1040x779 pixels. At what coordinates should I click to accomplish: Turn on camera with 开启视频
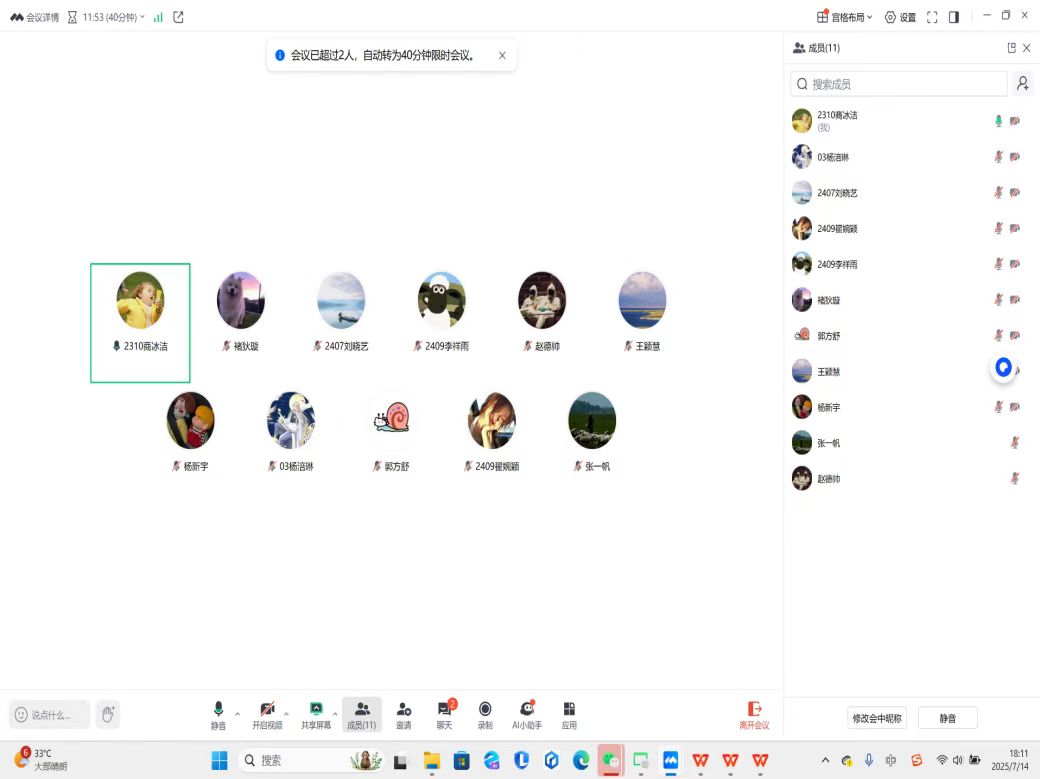(267, 714)
